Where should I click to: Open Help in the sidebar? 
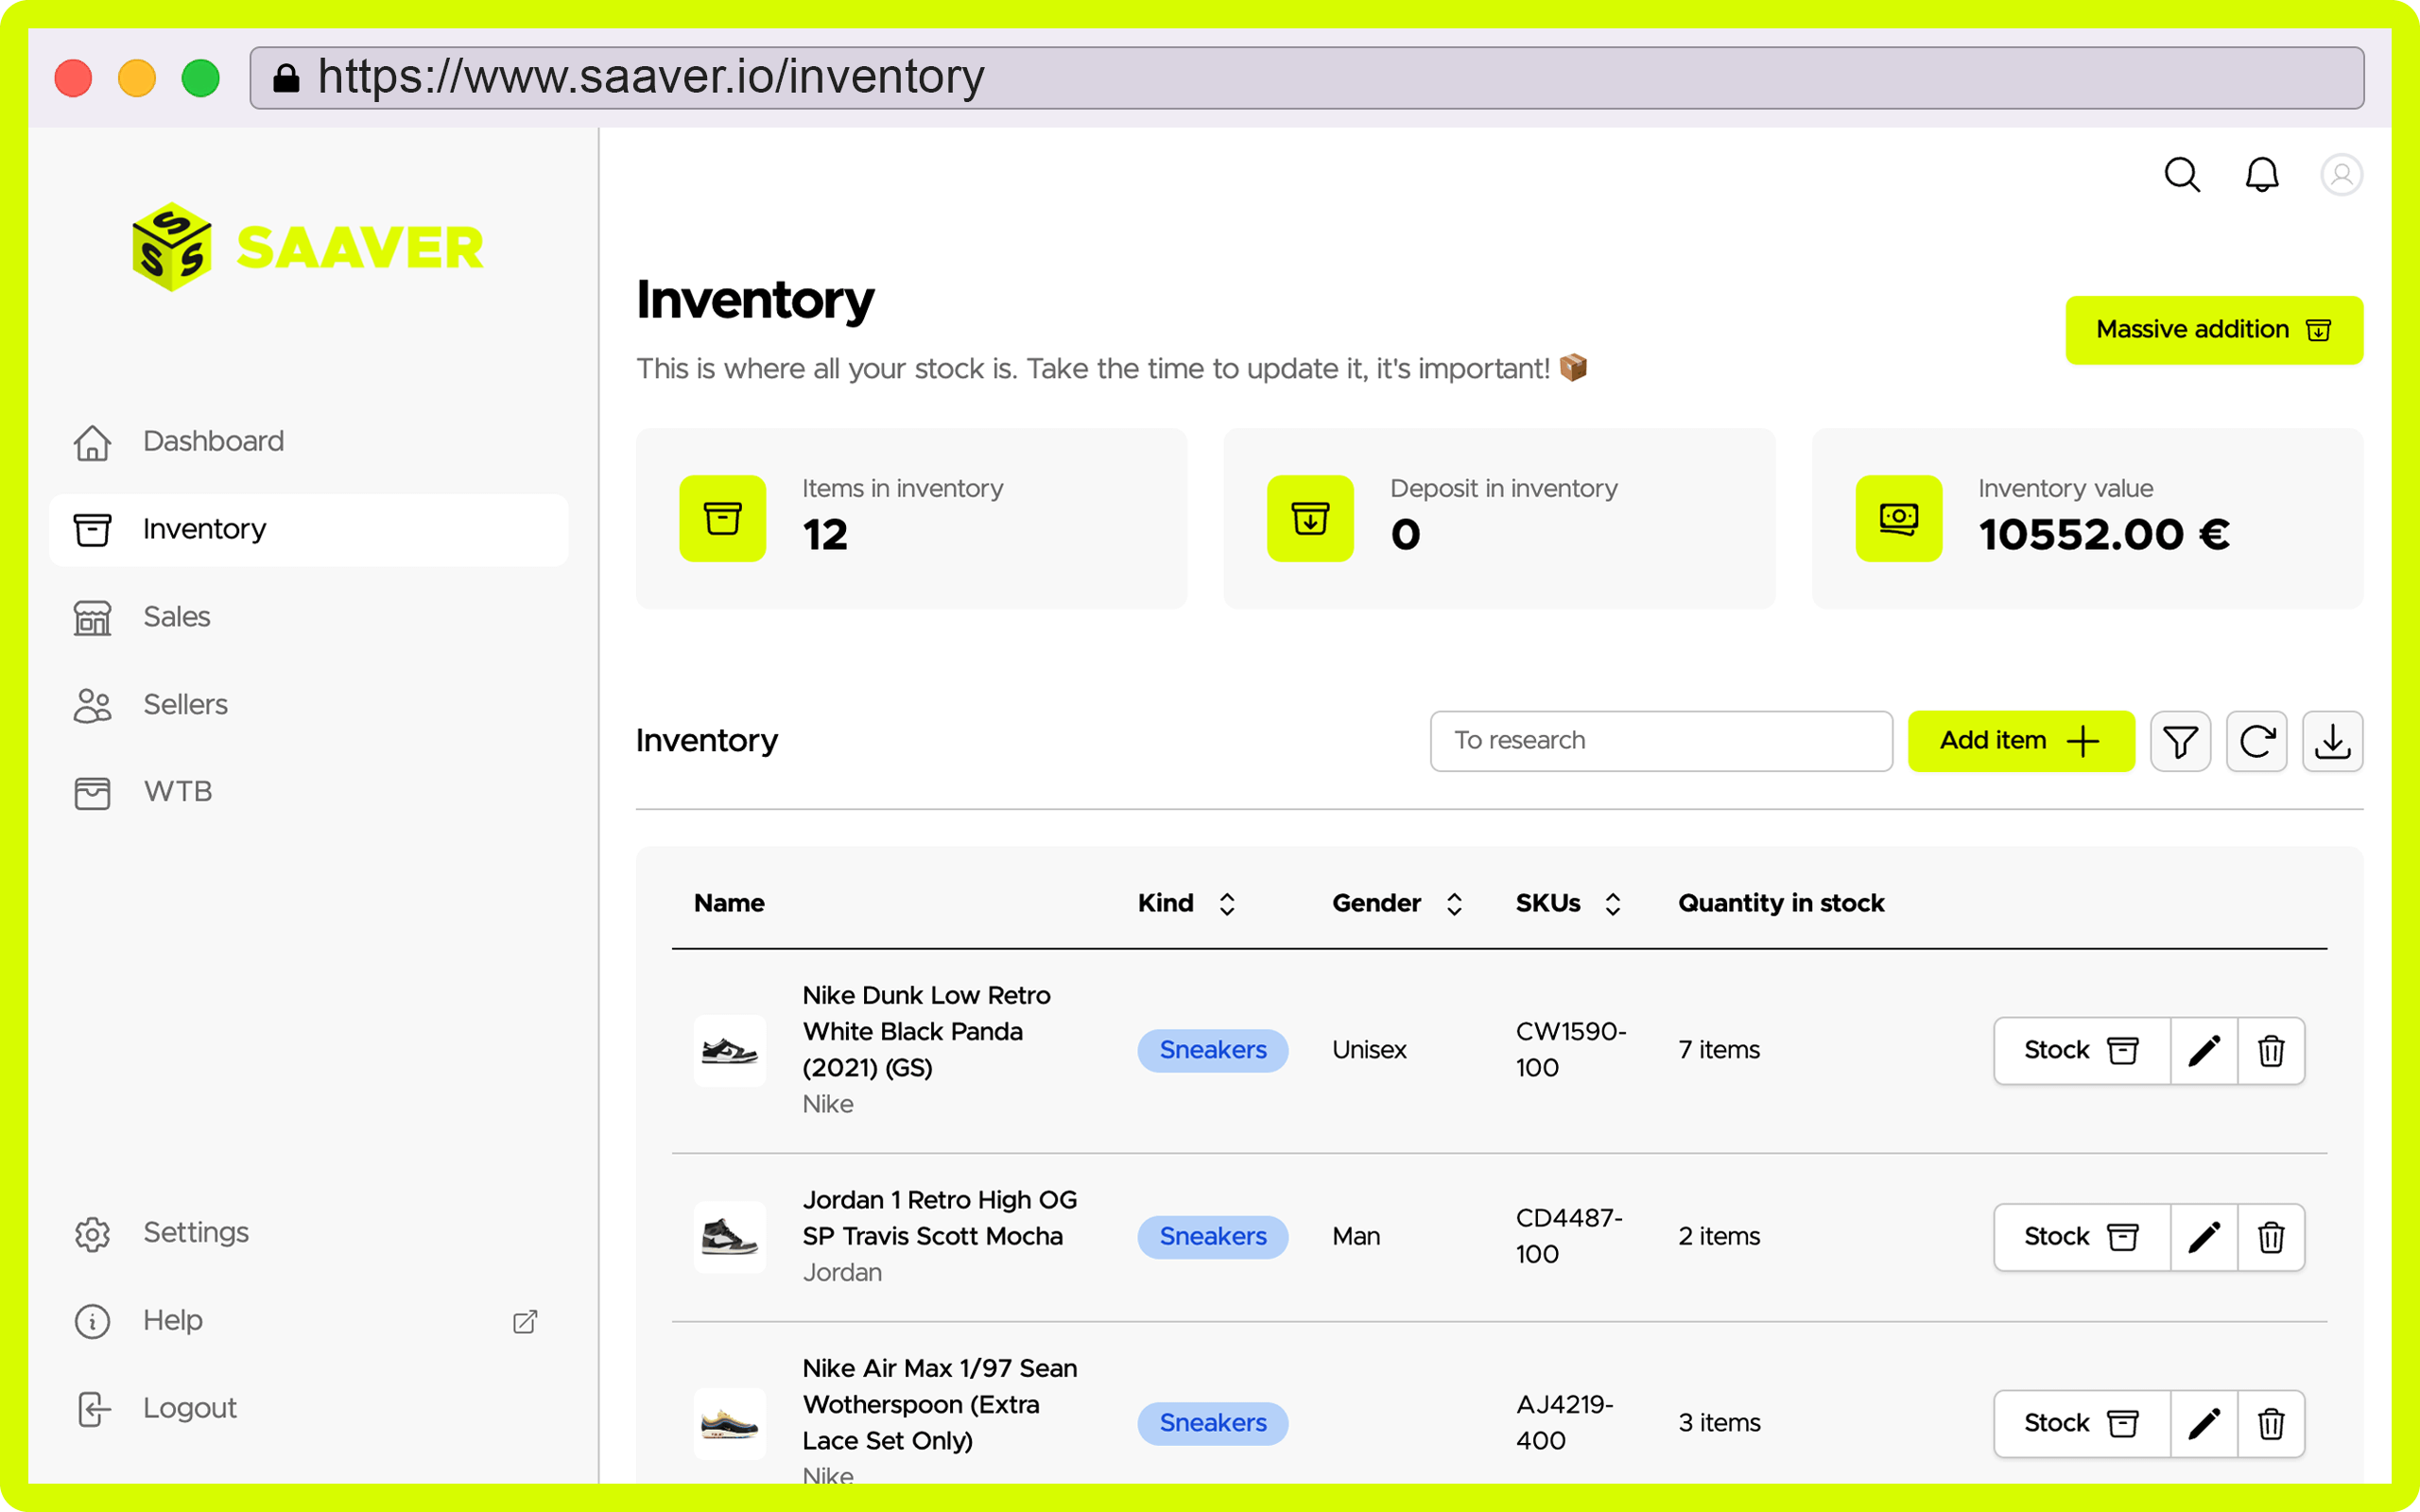click(x=309, y=1321)
